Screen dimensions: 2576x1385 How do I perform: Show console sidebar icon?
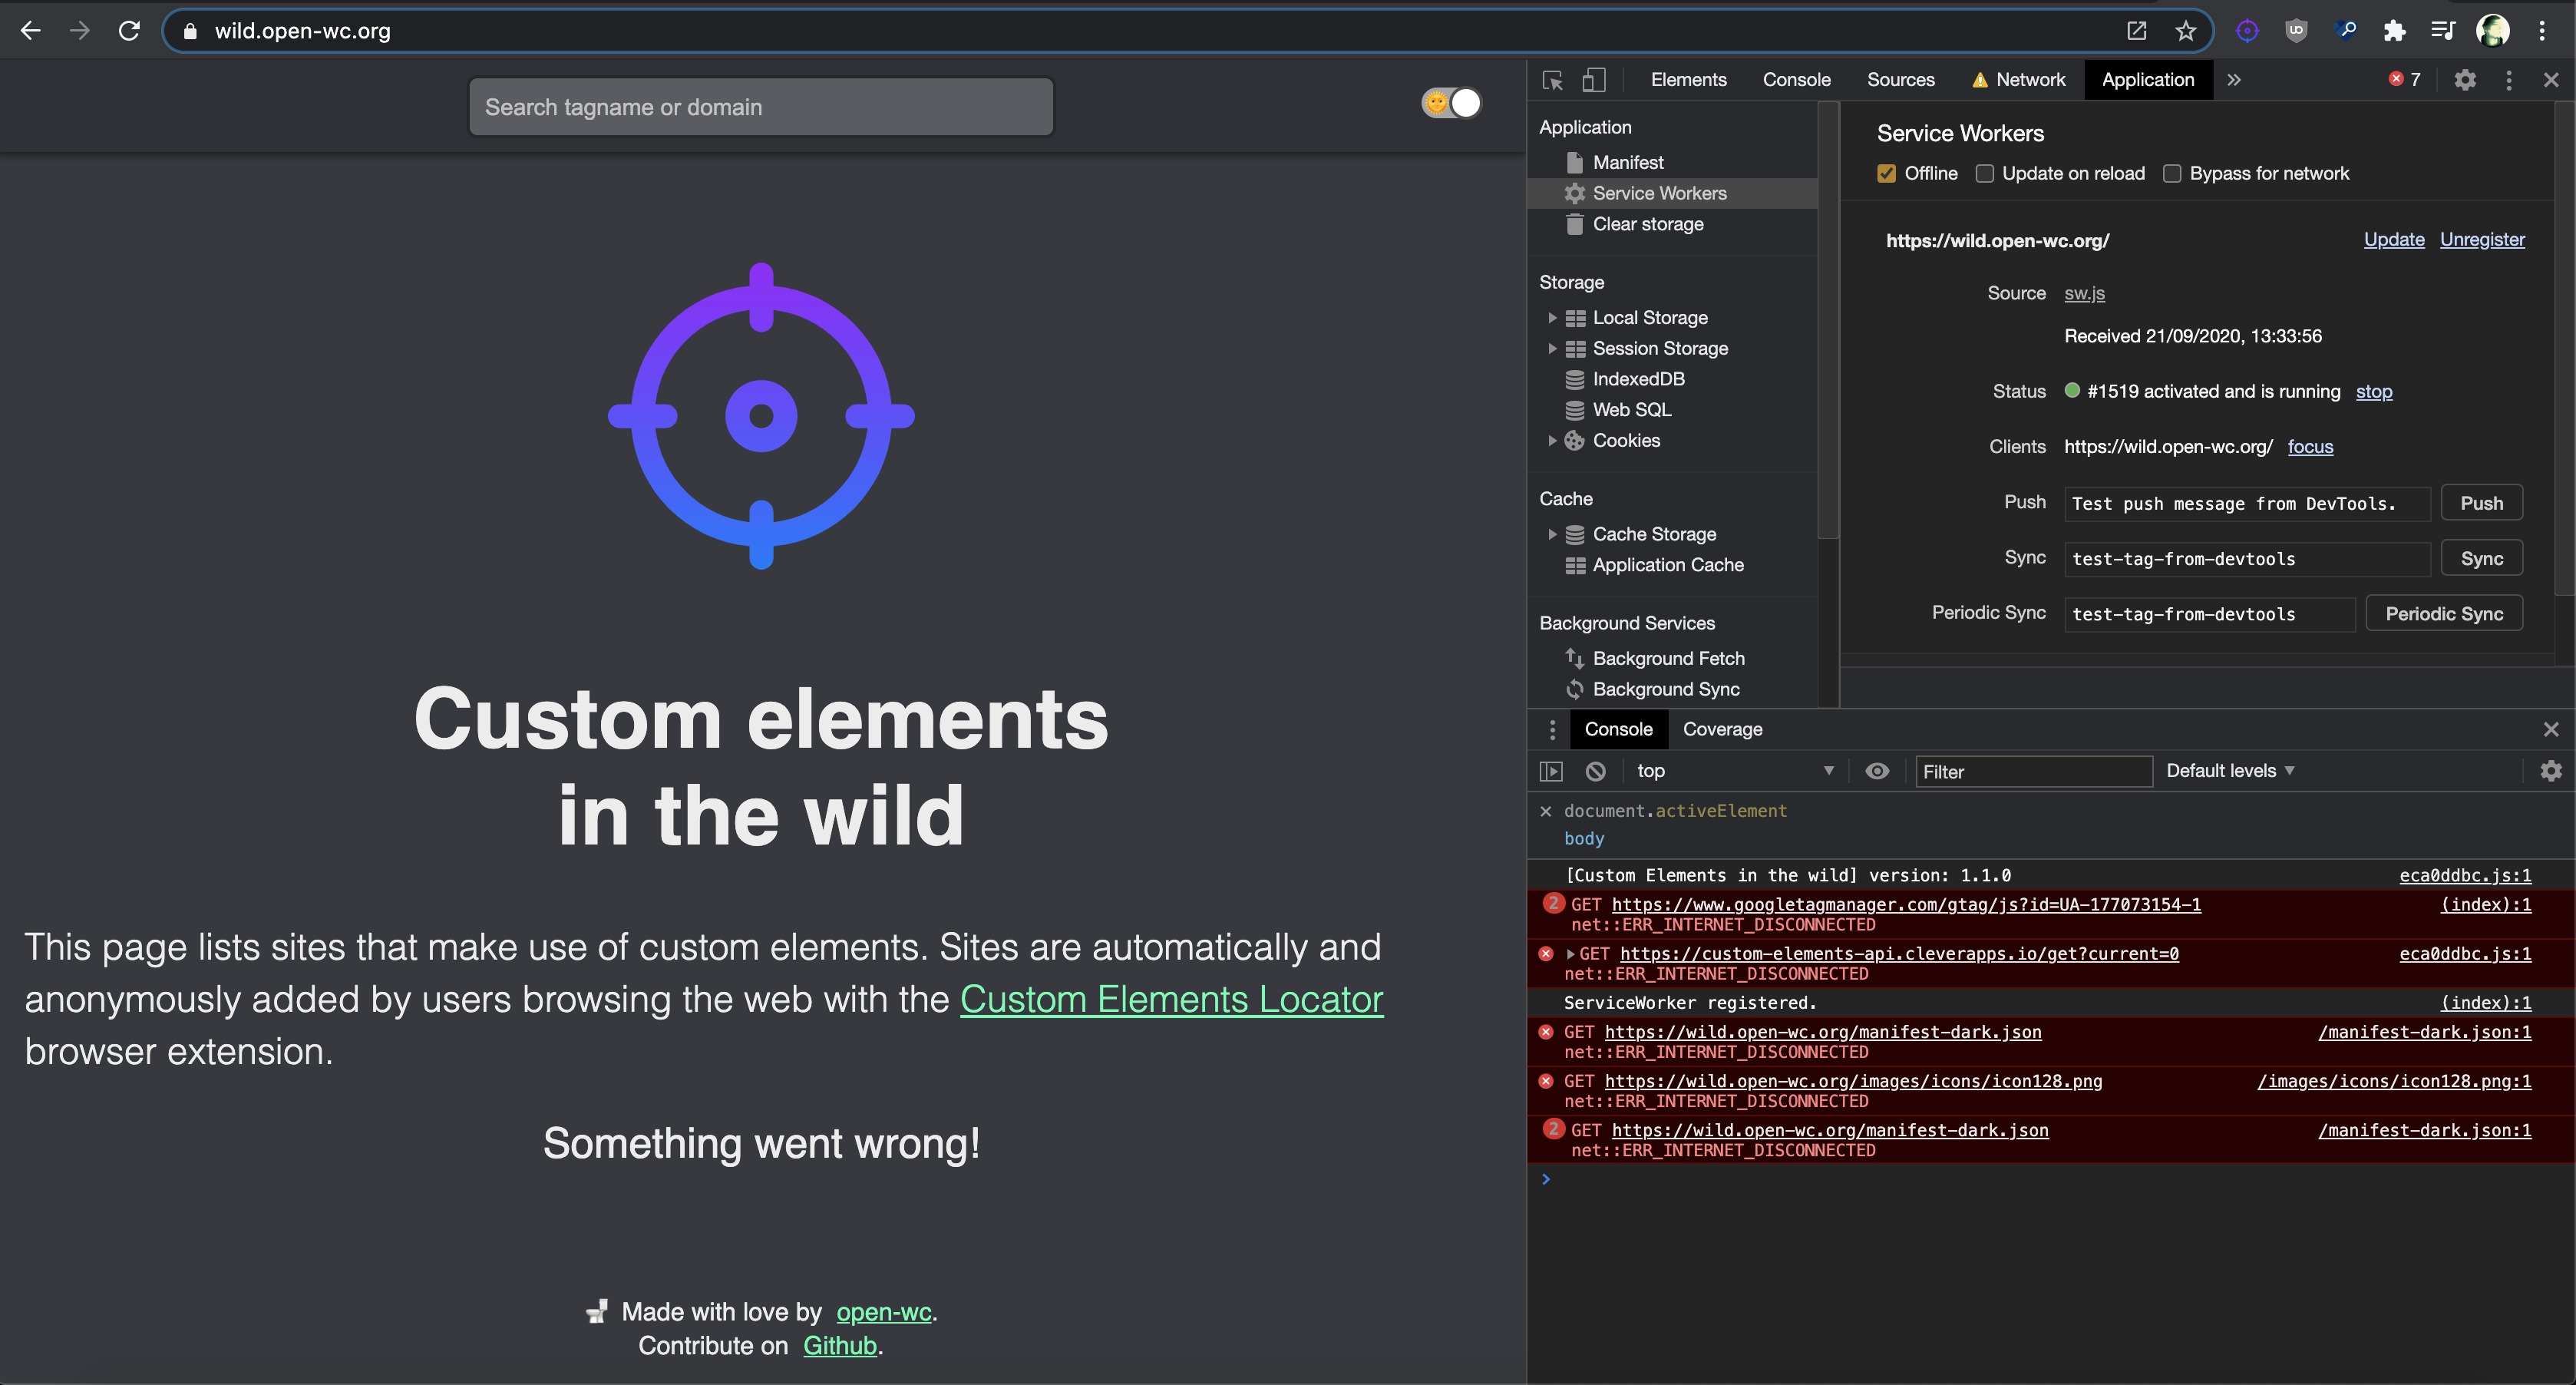[x=1551, y=771]
